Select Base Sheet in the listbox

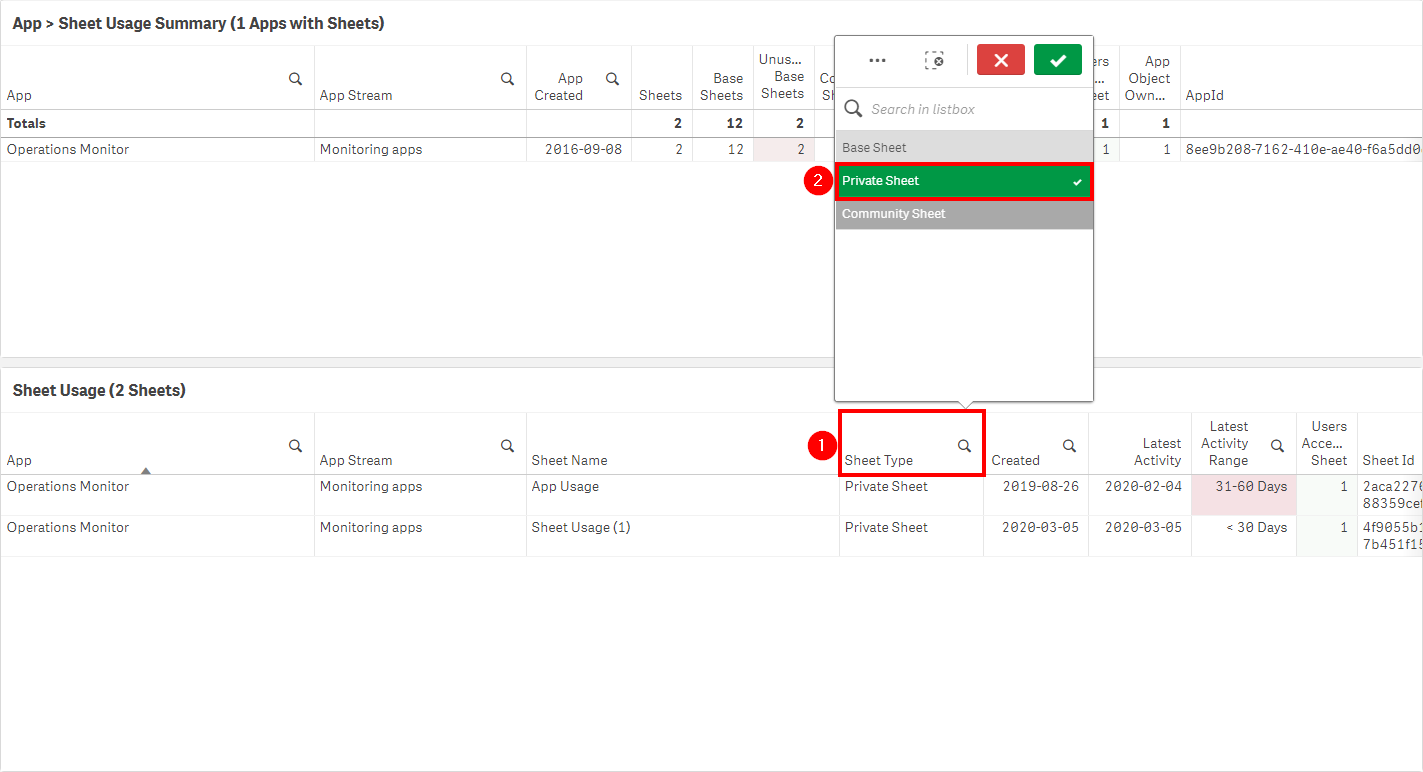(963, 148)
